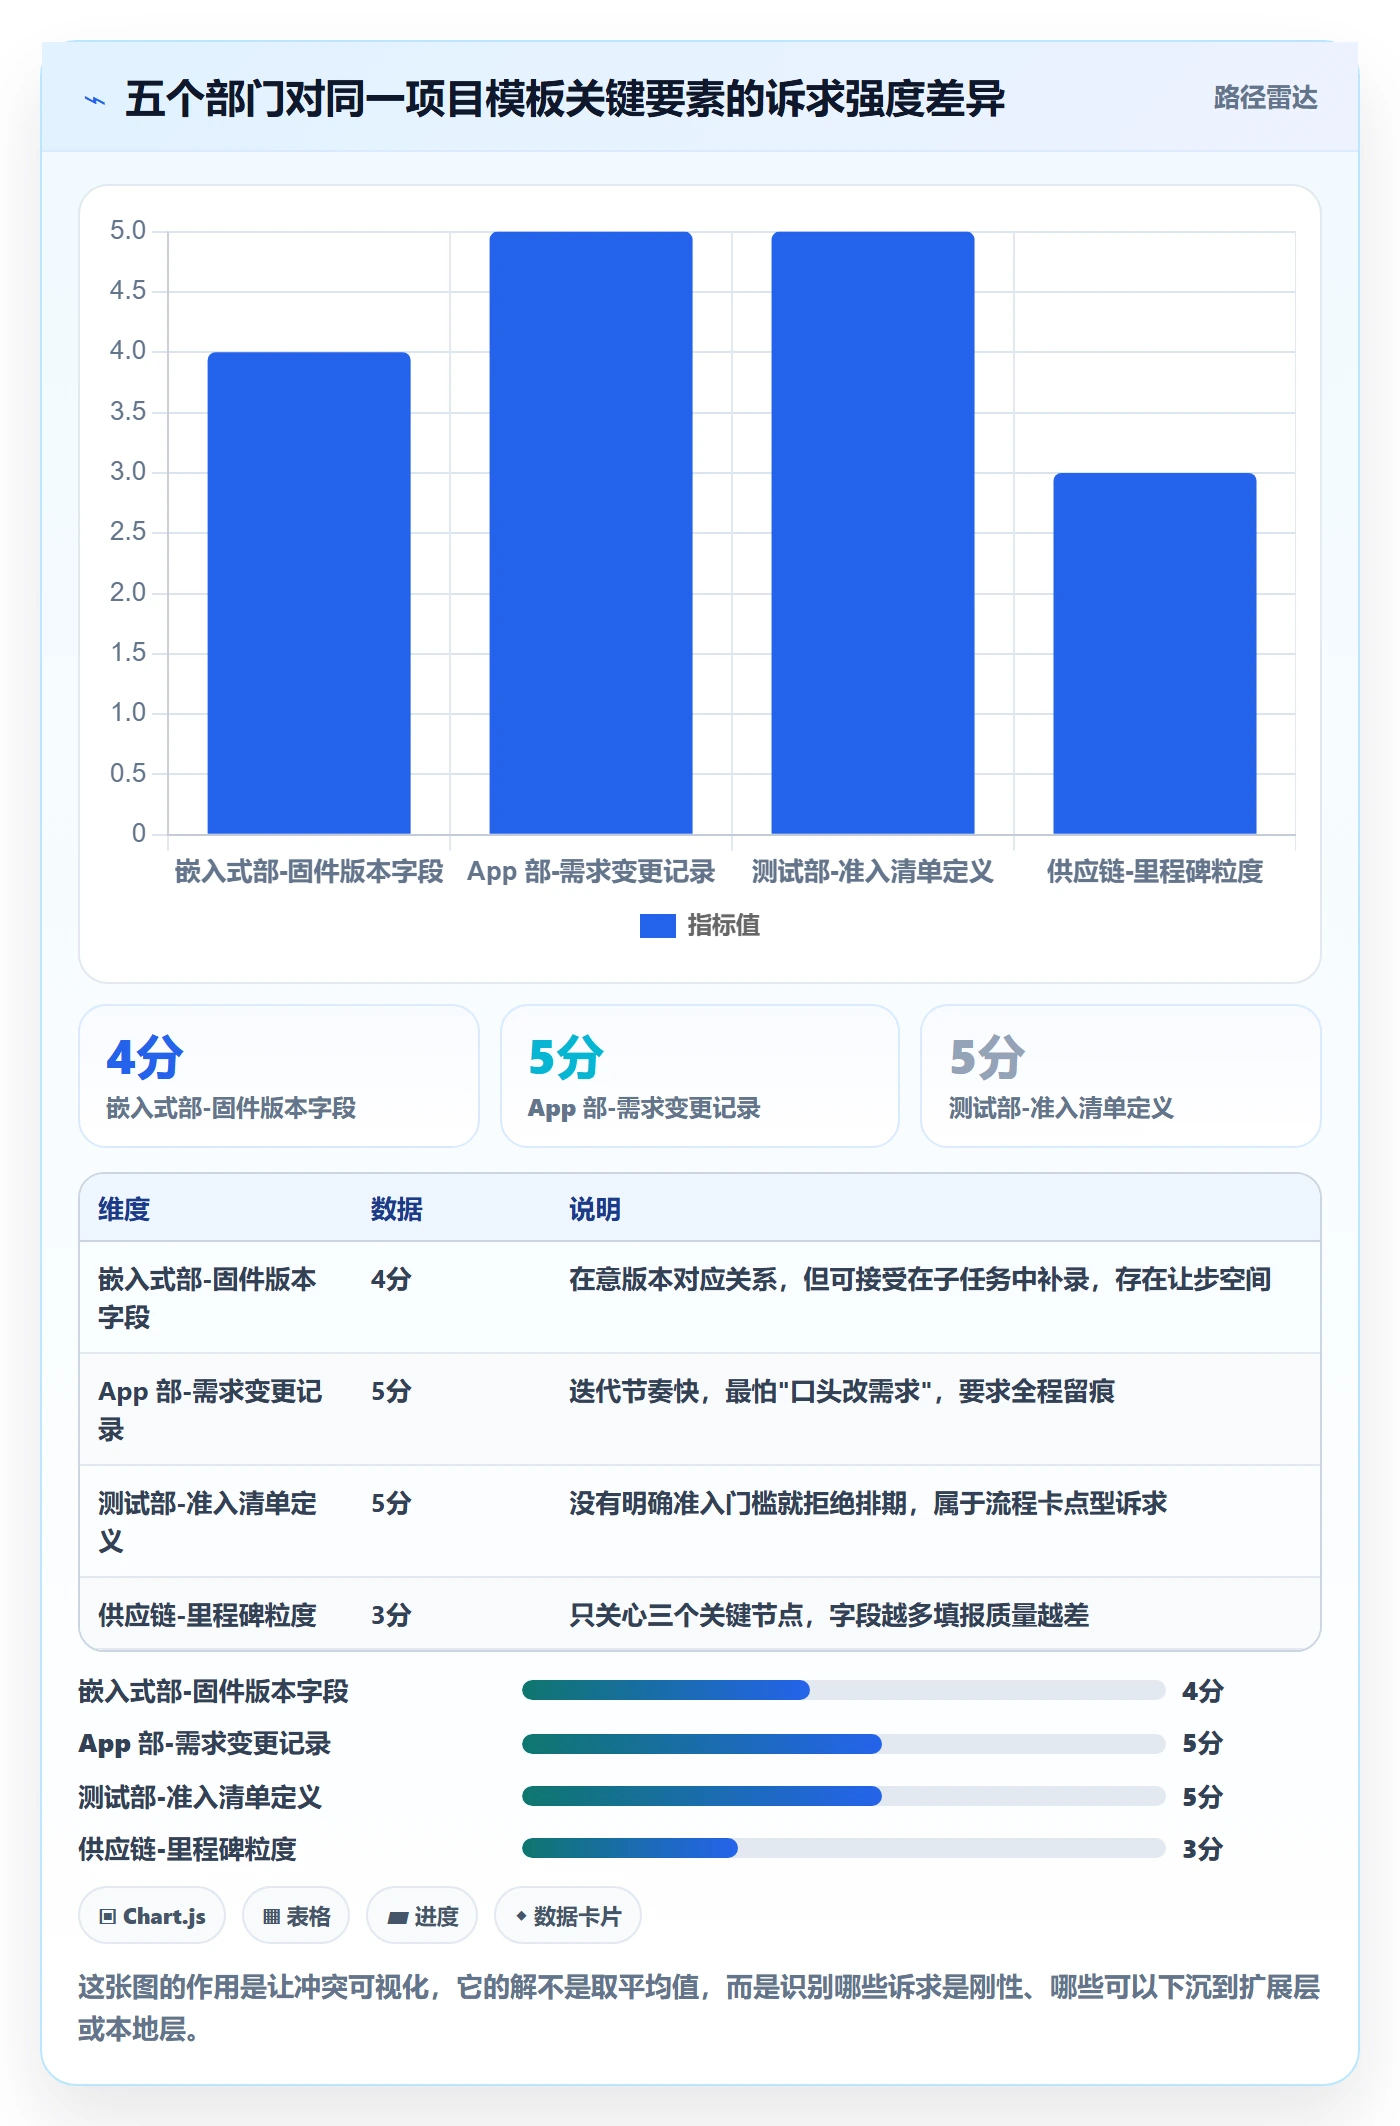Click the 嵌入式部-固件版本字段 progress bar
Viewport: 1400px width, 2126px height.
point(843,1690)
